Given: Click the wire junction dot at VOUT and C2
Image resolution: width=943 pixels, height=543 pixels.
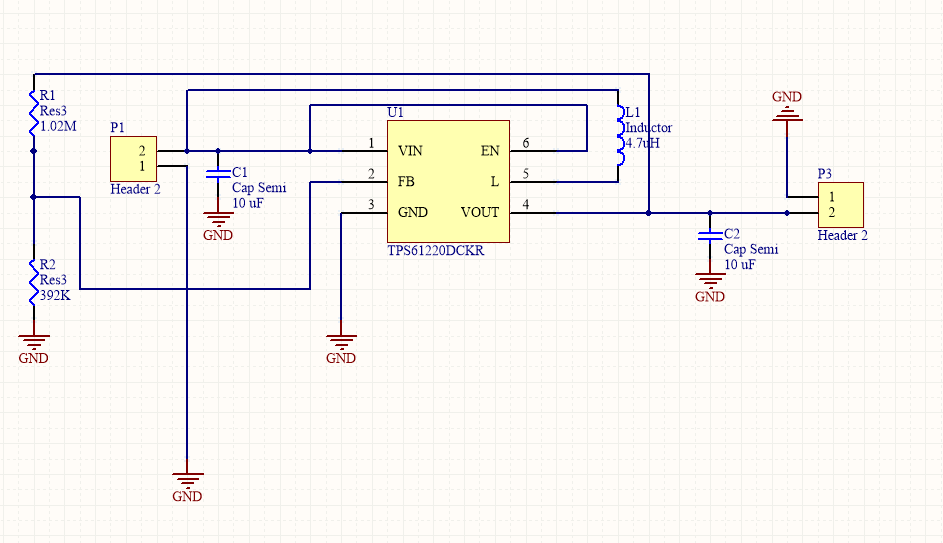Looking at the screenshot, I should pyautogui.click(x=710, y=213).
